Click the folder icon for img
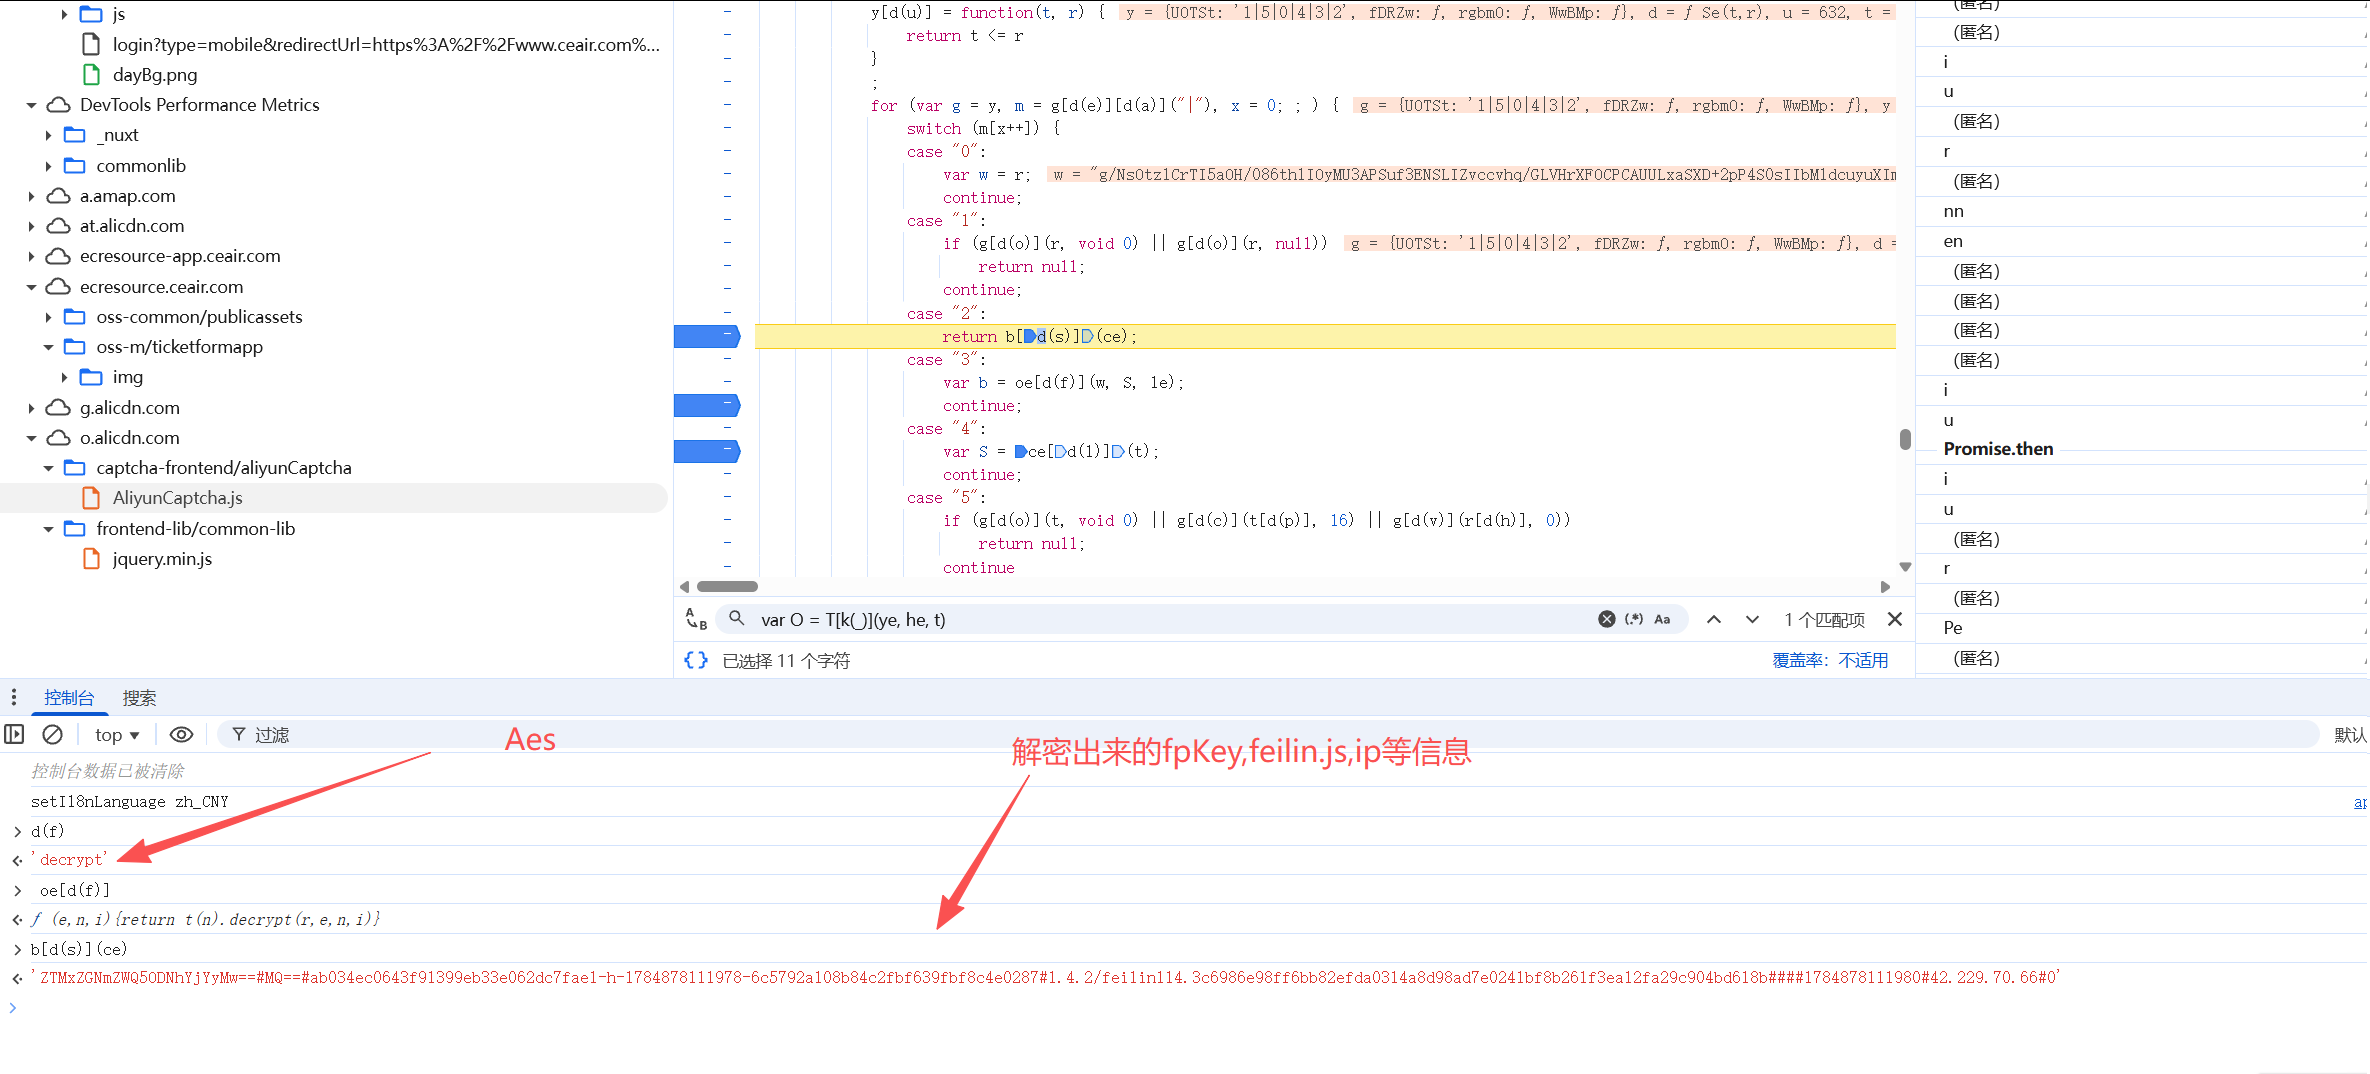This screenshot has width=2370, height=1074. click(91, 377)
